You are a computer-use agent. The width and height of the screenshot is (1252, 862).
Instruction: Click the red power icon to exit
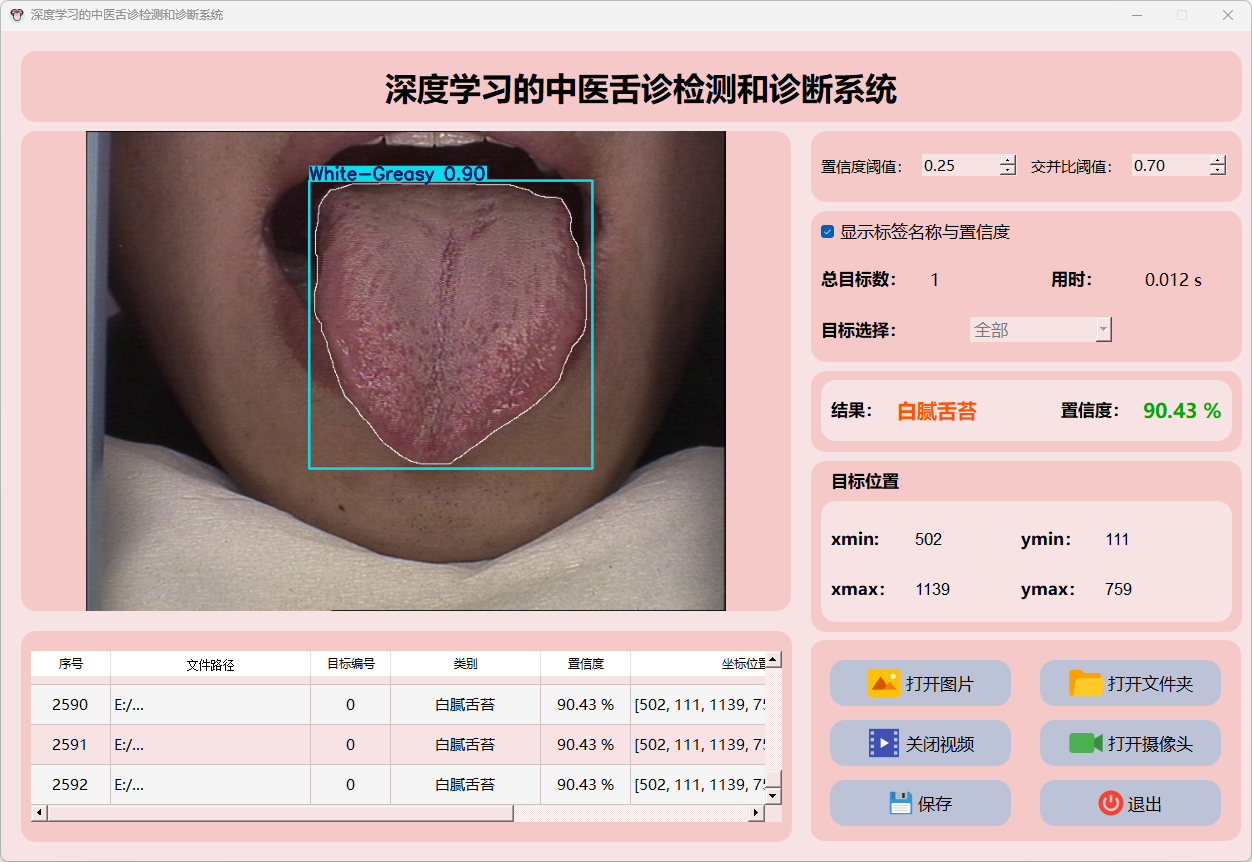pos(1111,803)
